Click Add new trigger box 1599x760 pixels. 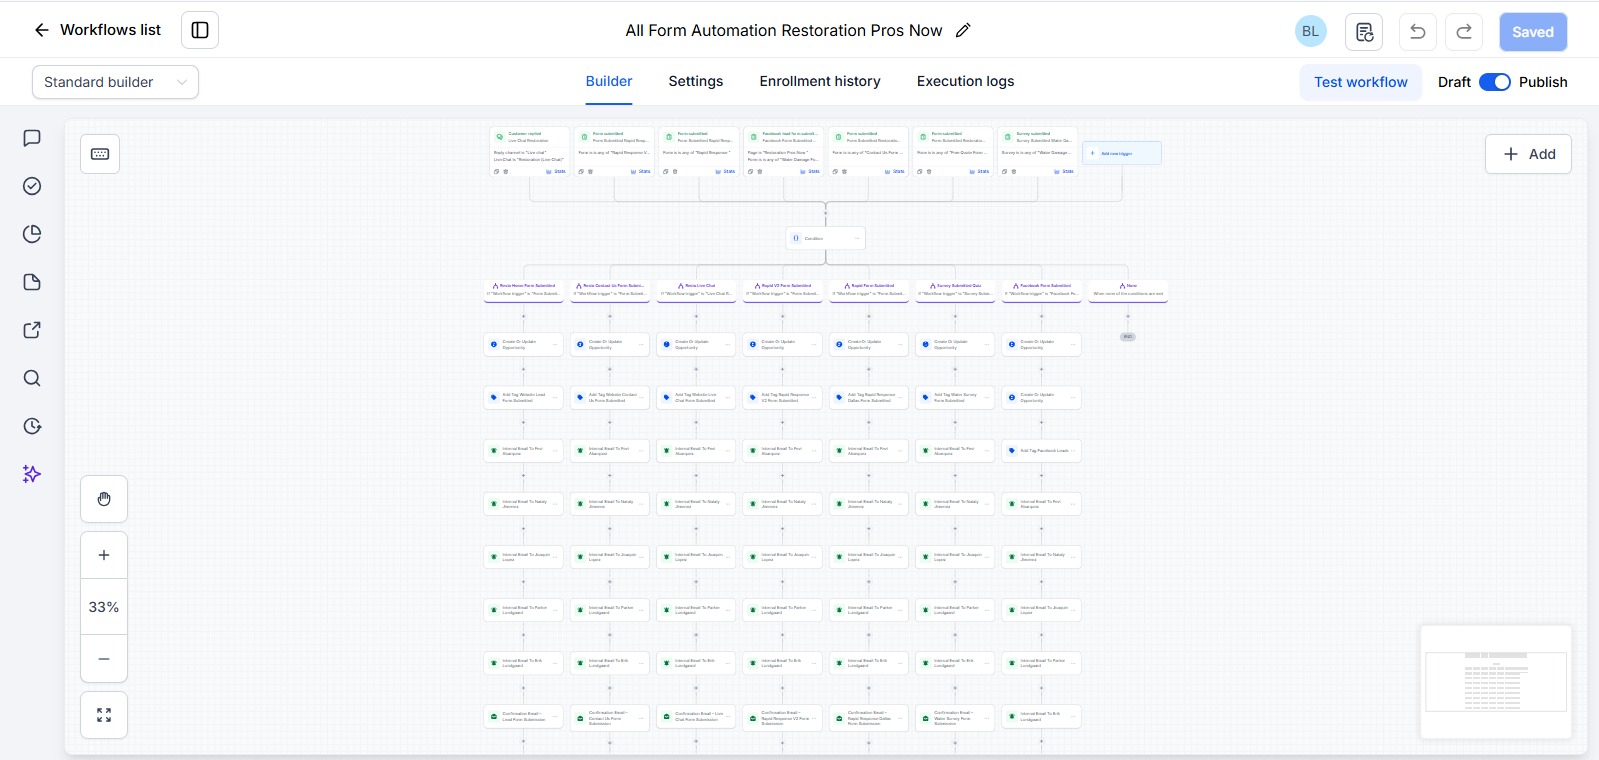(x=1122, y=153)
